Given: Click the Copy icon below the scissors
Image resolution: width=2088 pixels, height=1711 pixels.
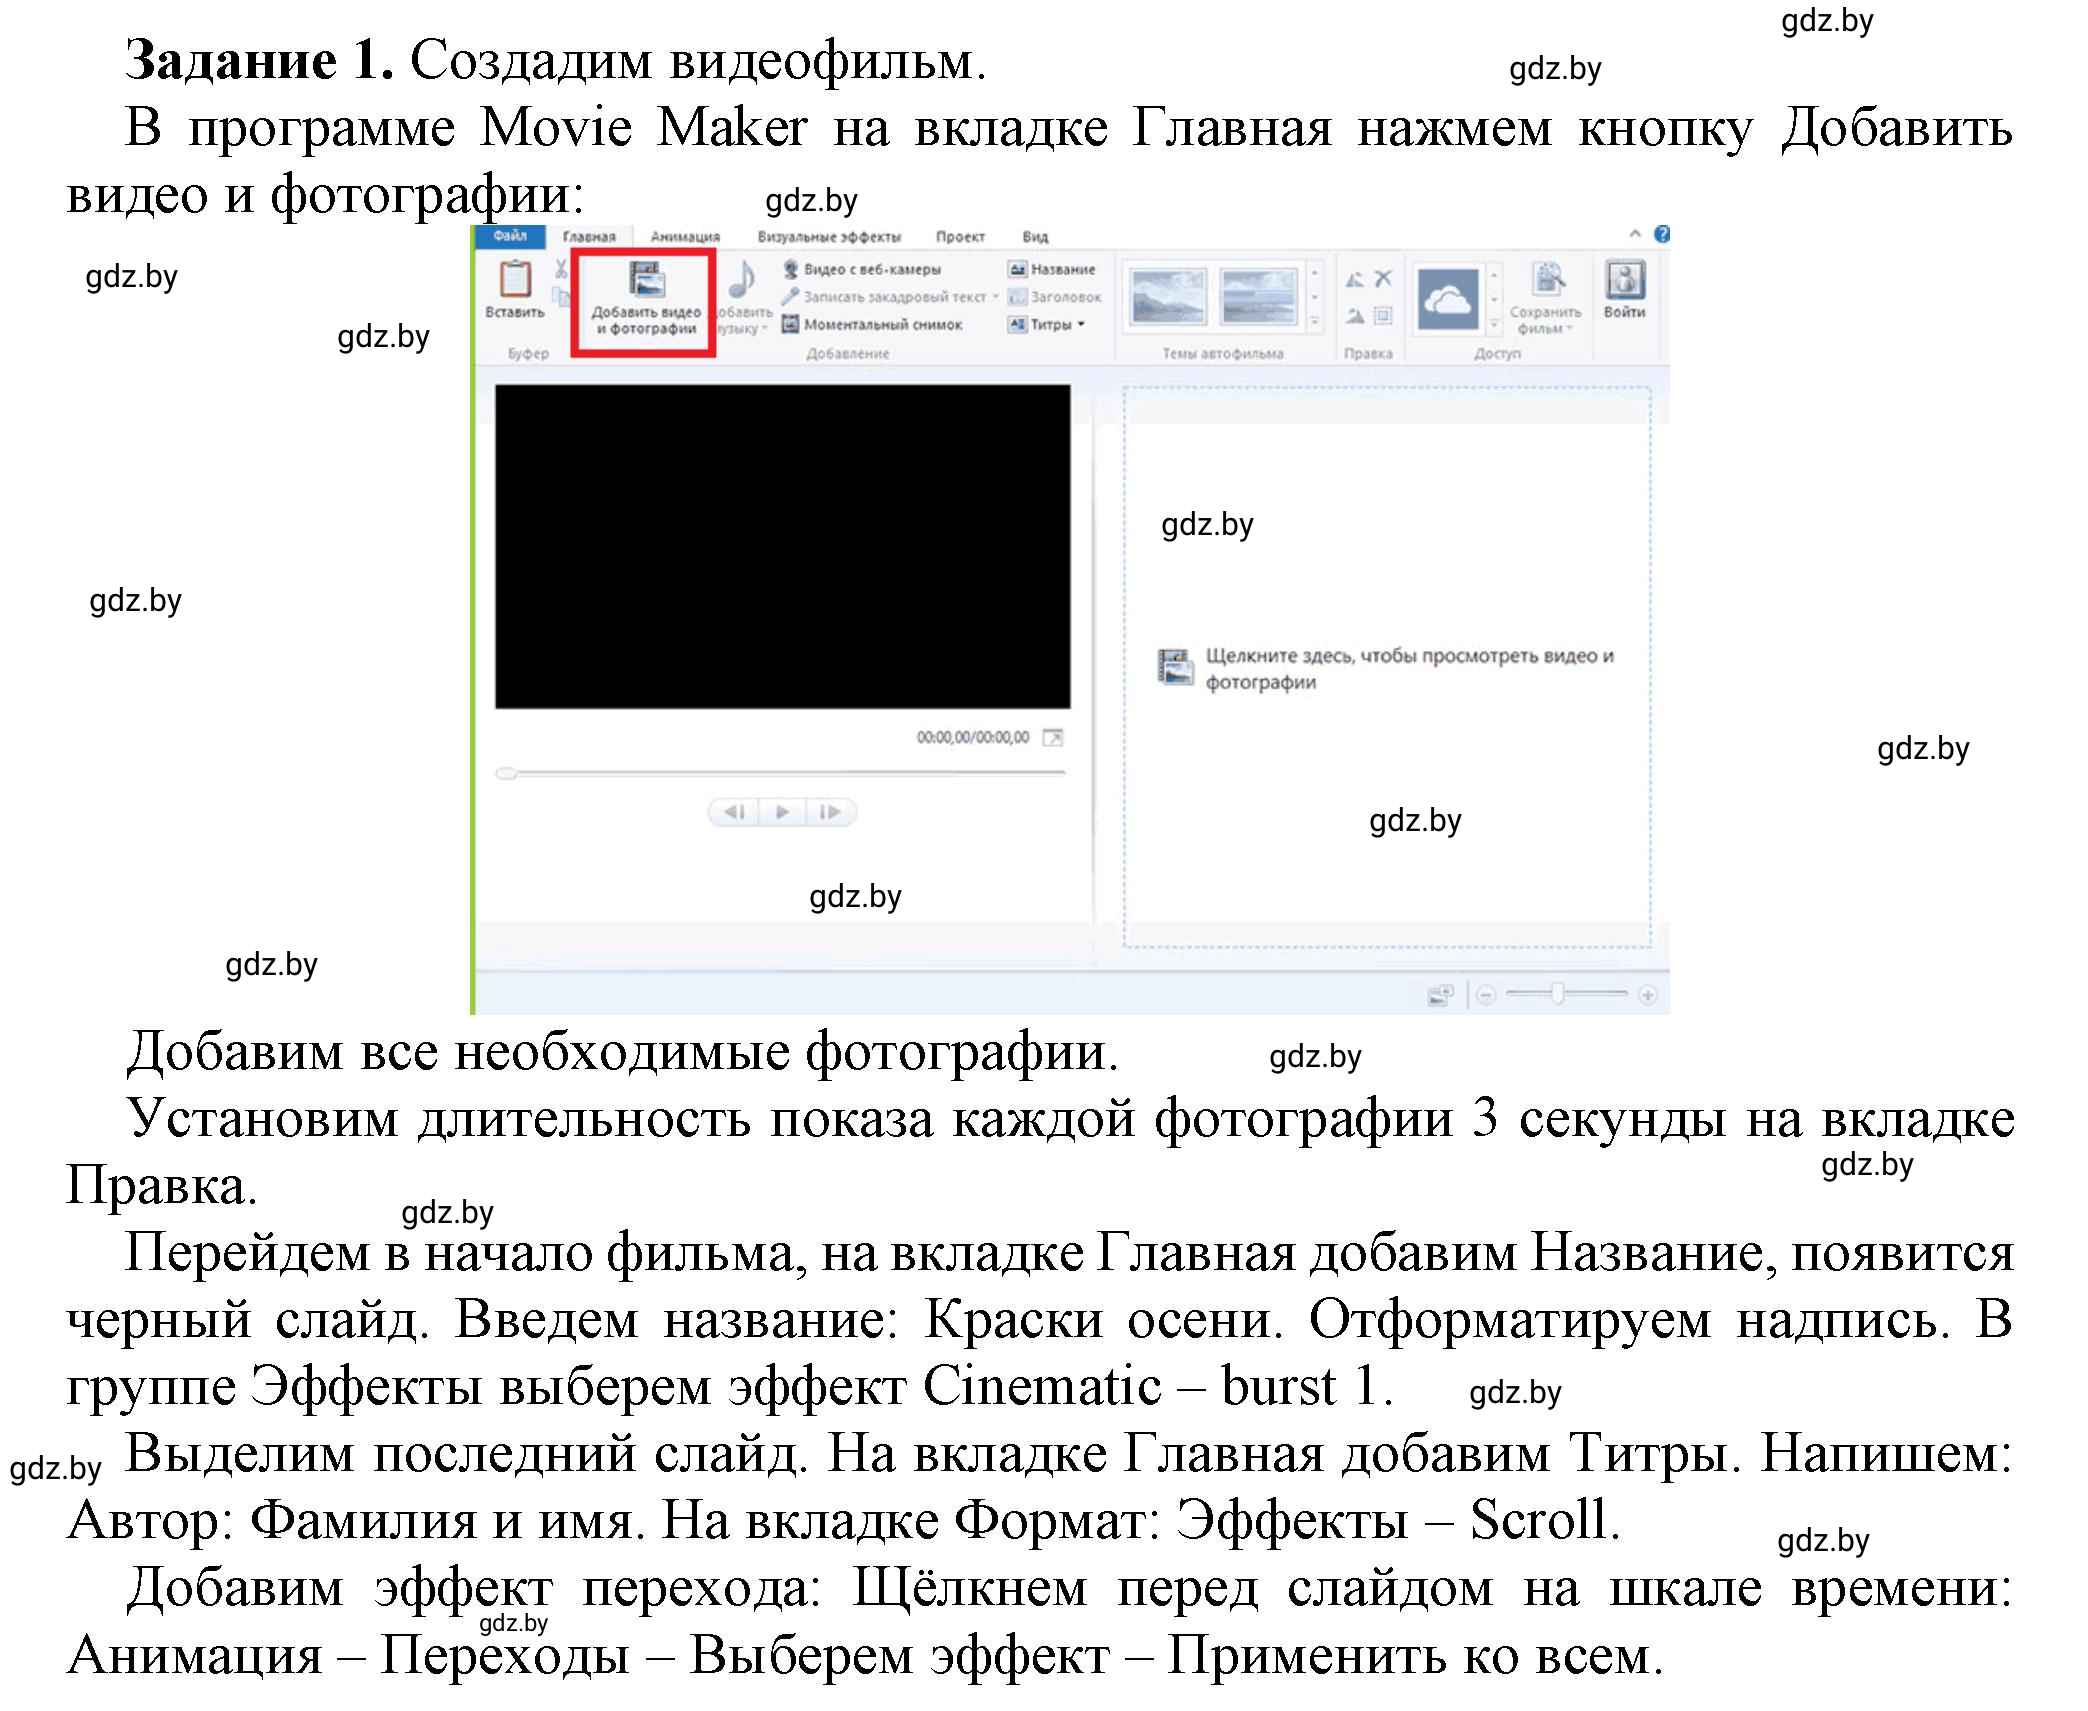Looking at the screenshot, I should point(561,297).
